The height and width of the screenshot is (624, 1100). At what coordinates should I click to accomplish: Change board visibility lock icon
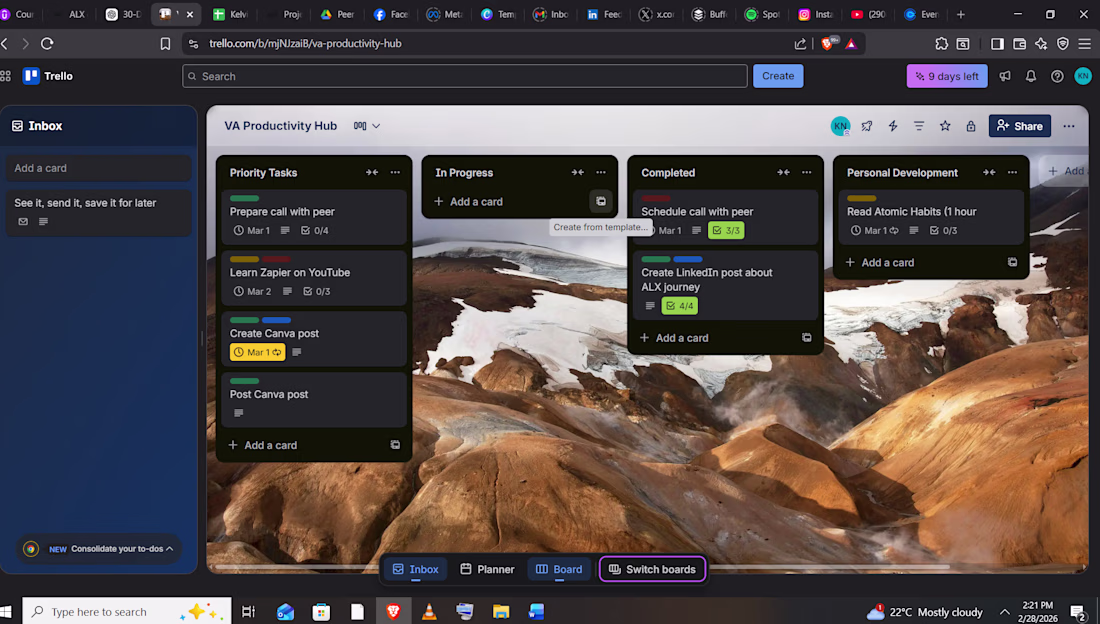coord(970,126)
